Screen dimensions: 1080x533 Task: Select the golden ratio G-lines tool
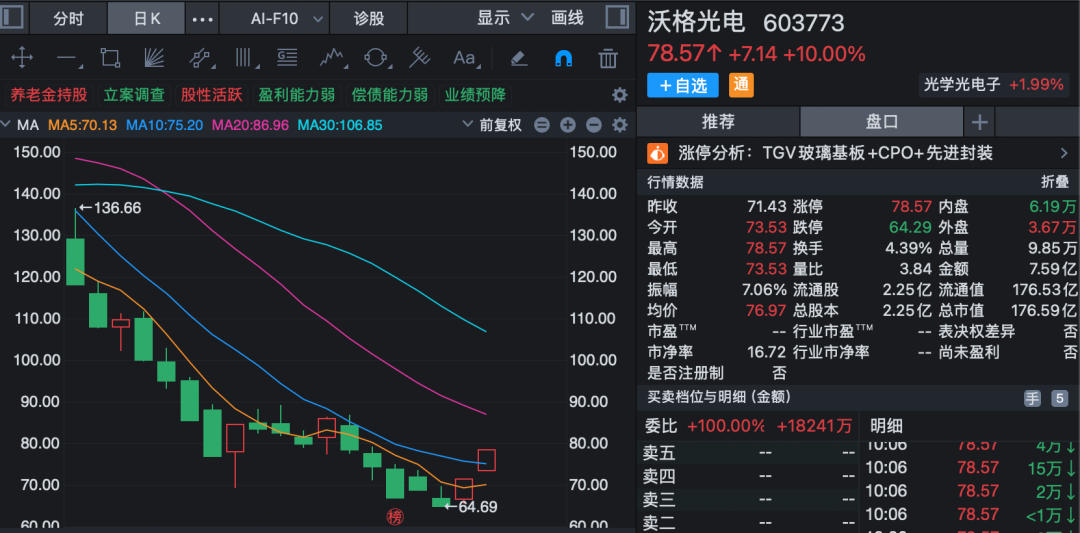click(x=287, y=58)
